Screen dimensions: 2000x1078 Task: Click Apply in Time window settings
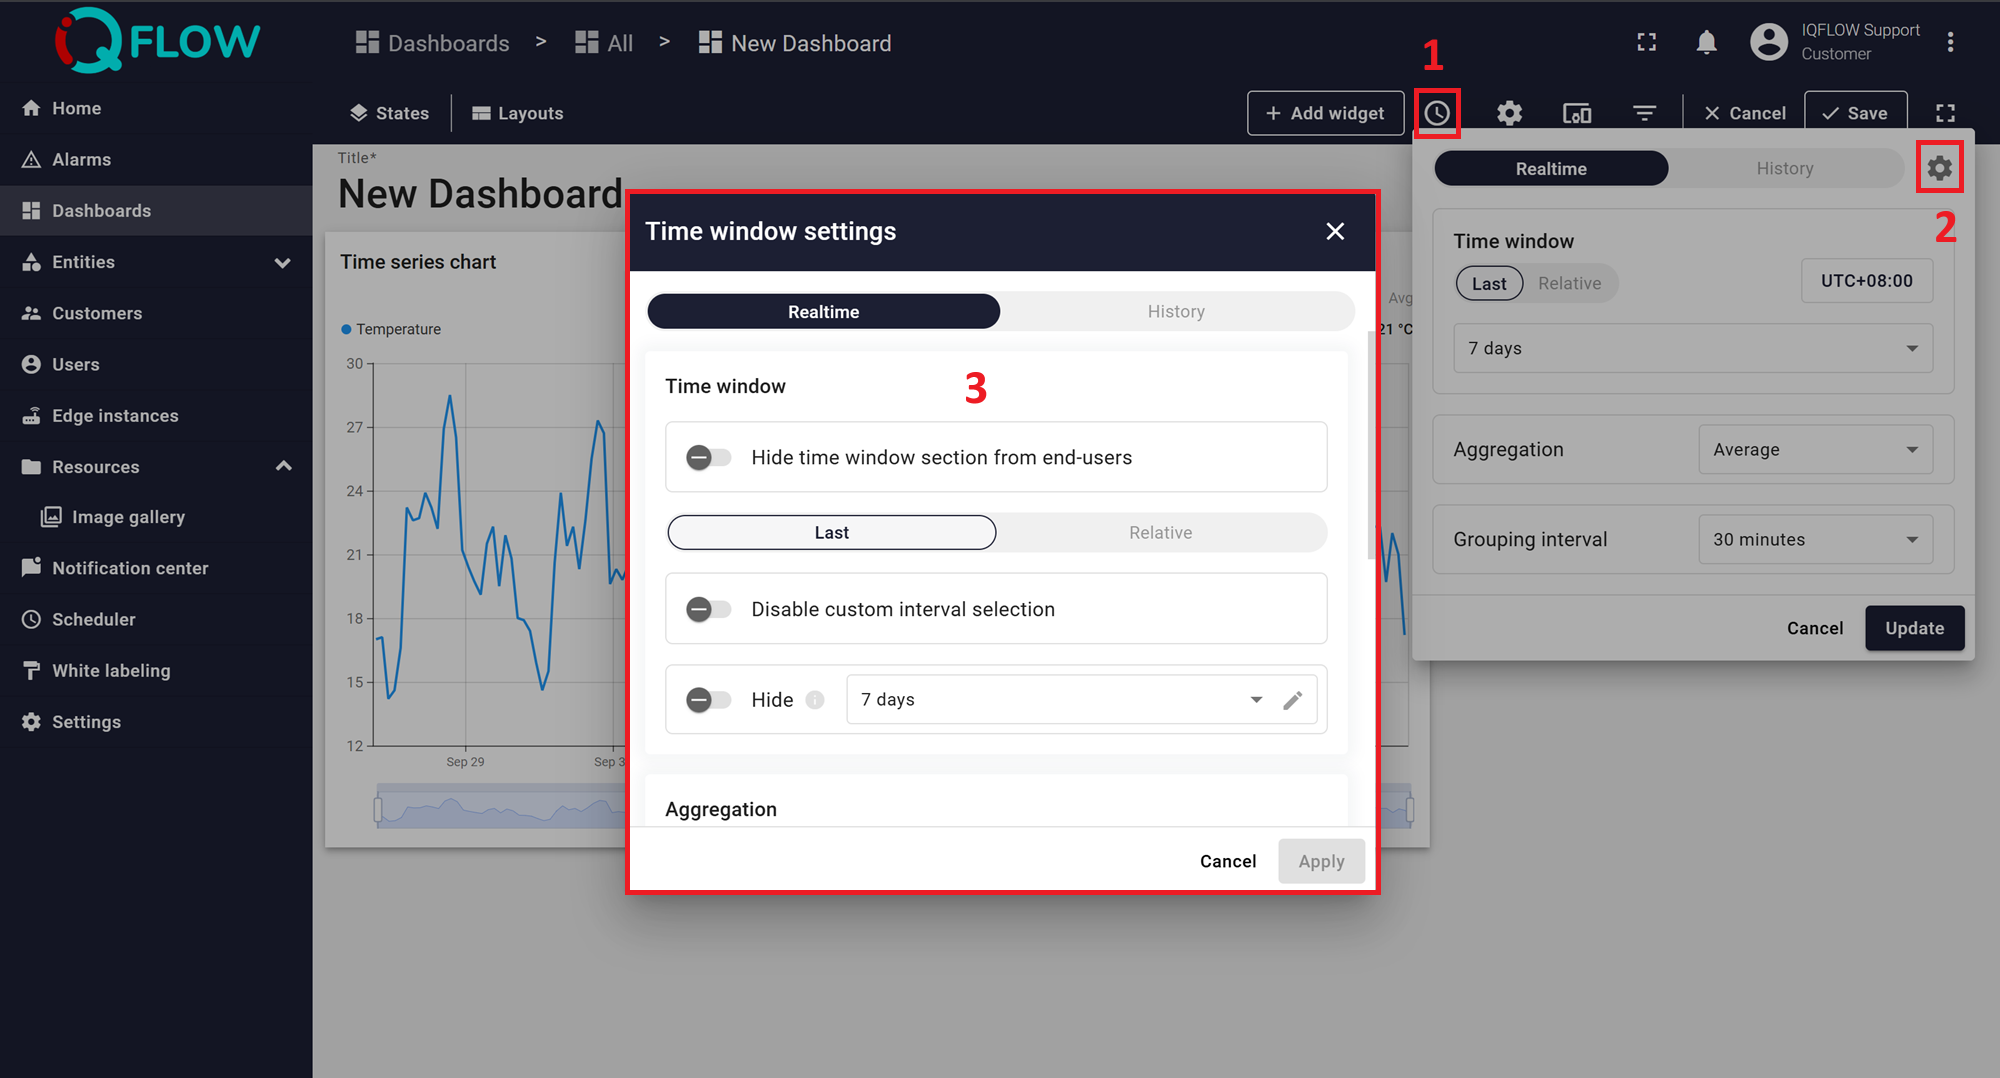coord(1321,860)
